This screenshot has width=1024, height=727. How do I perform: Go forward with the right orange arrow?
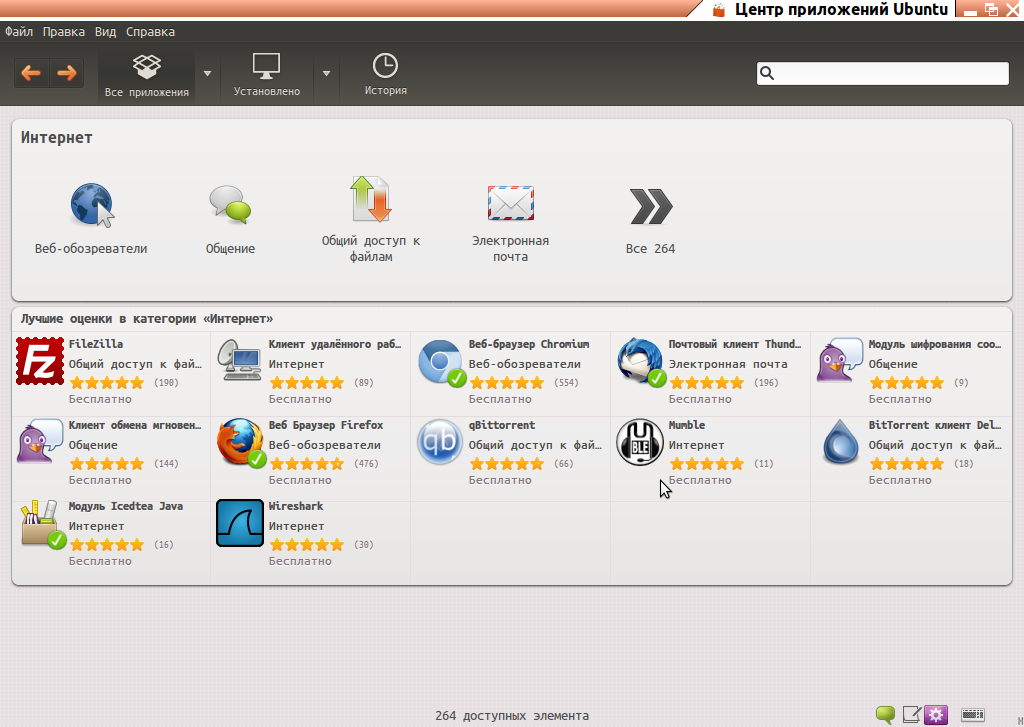point(67,73)
